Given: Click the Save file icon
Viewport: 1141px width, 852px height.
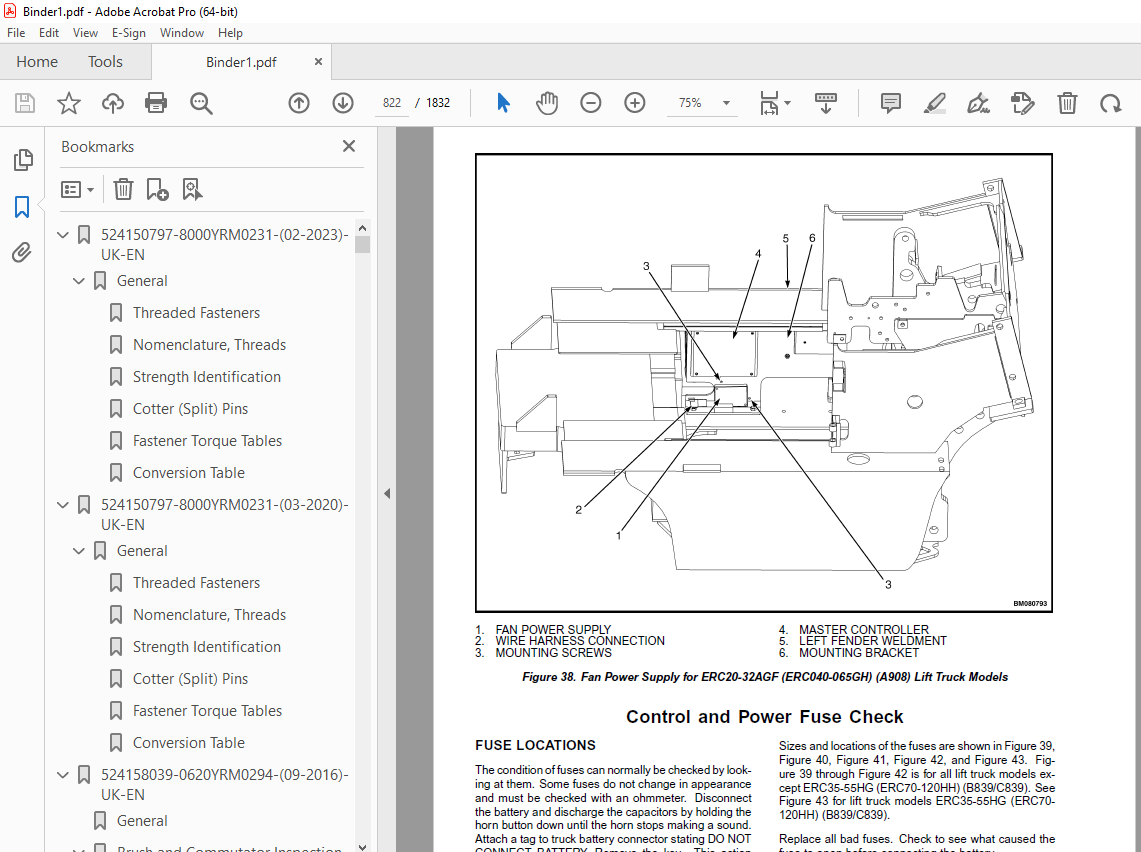Looking at the screenshot, I should pyautogui.click(x=25, y=103).
